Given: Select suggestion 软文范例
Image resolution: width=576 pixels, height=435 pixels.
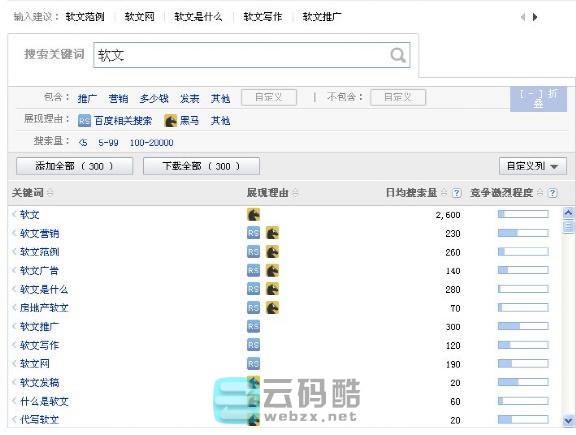Looking at the screenshot, I should 85,17.
